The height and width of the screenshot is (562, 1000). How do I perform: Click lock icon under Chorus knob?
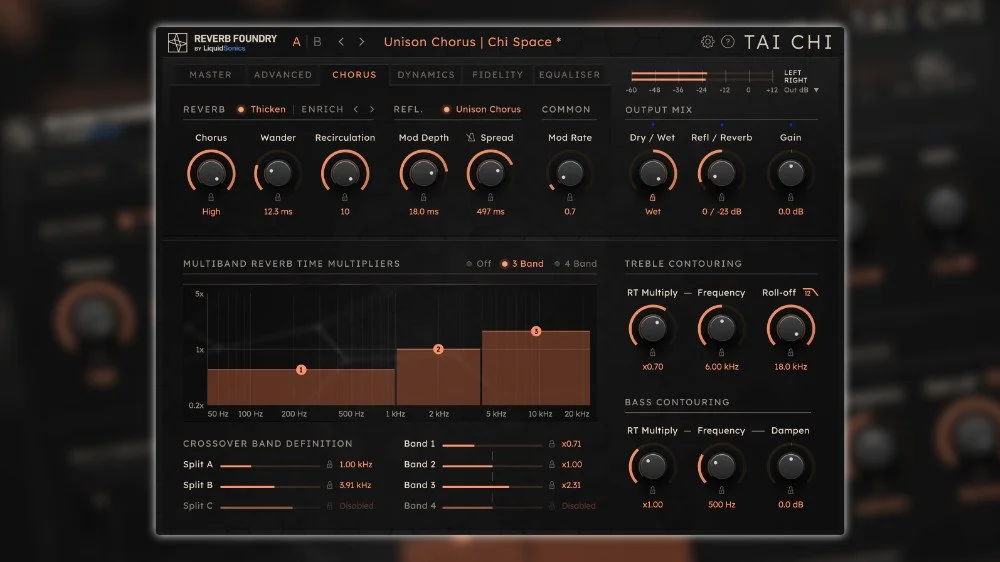pyautogui.click(x=211, y=197)
